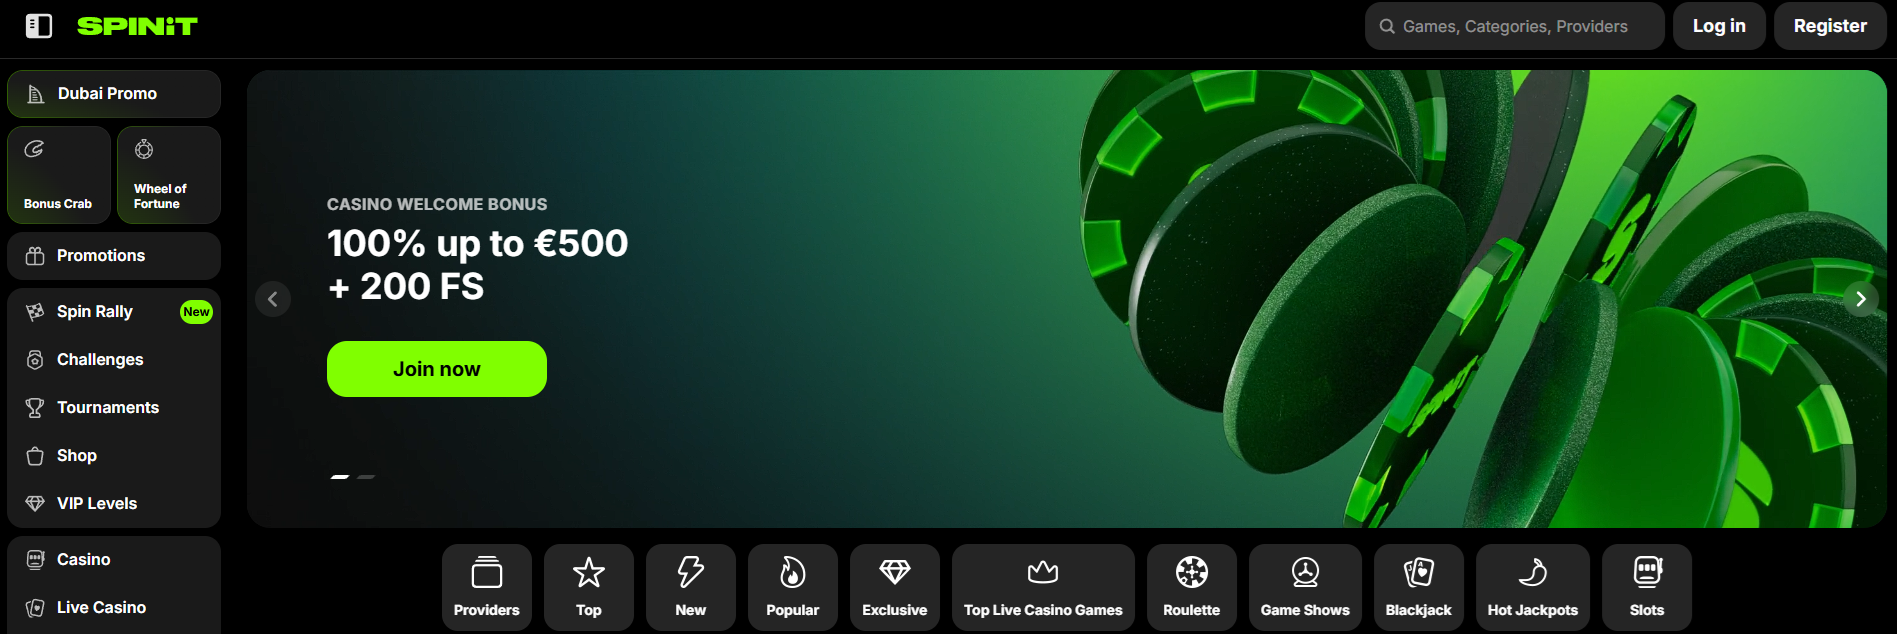This screenshot has width=1897, height=634.
Task: Click the Shop bag icon
Action: [35, 456]
